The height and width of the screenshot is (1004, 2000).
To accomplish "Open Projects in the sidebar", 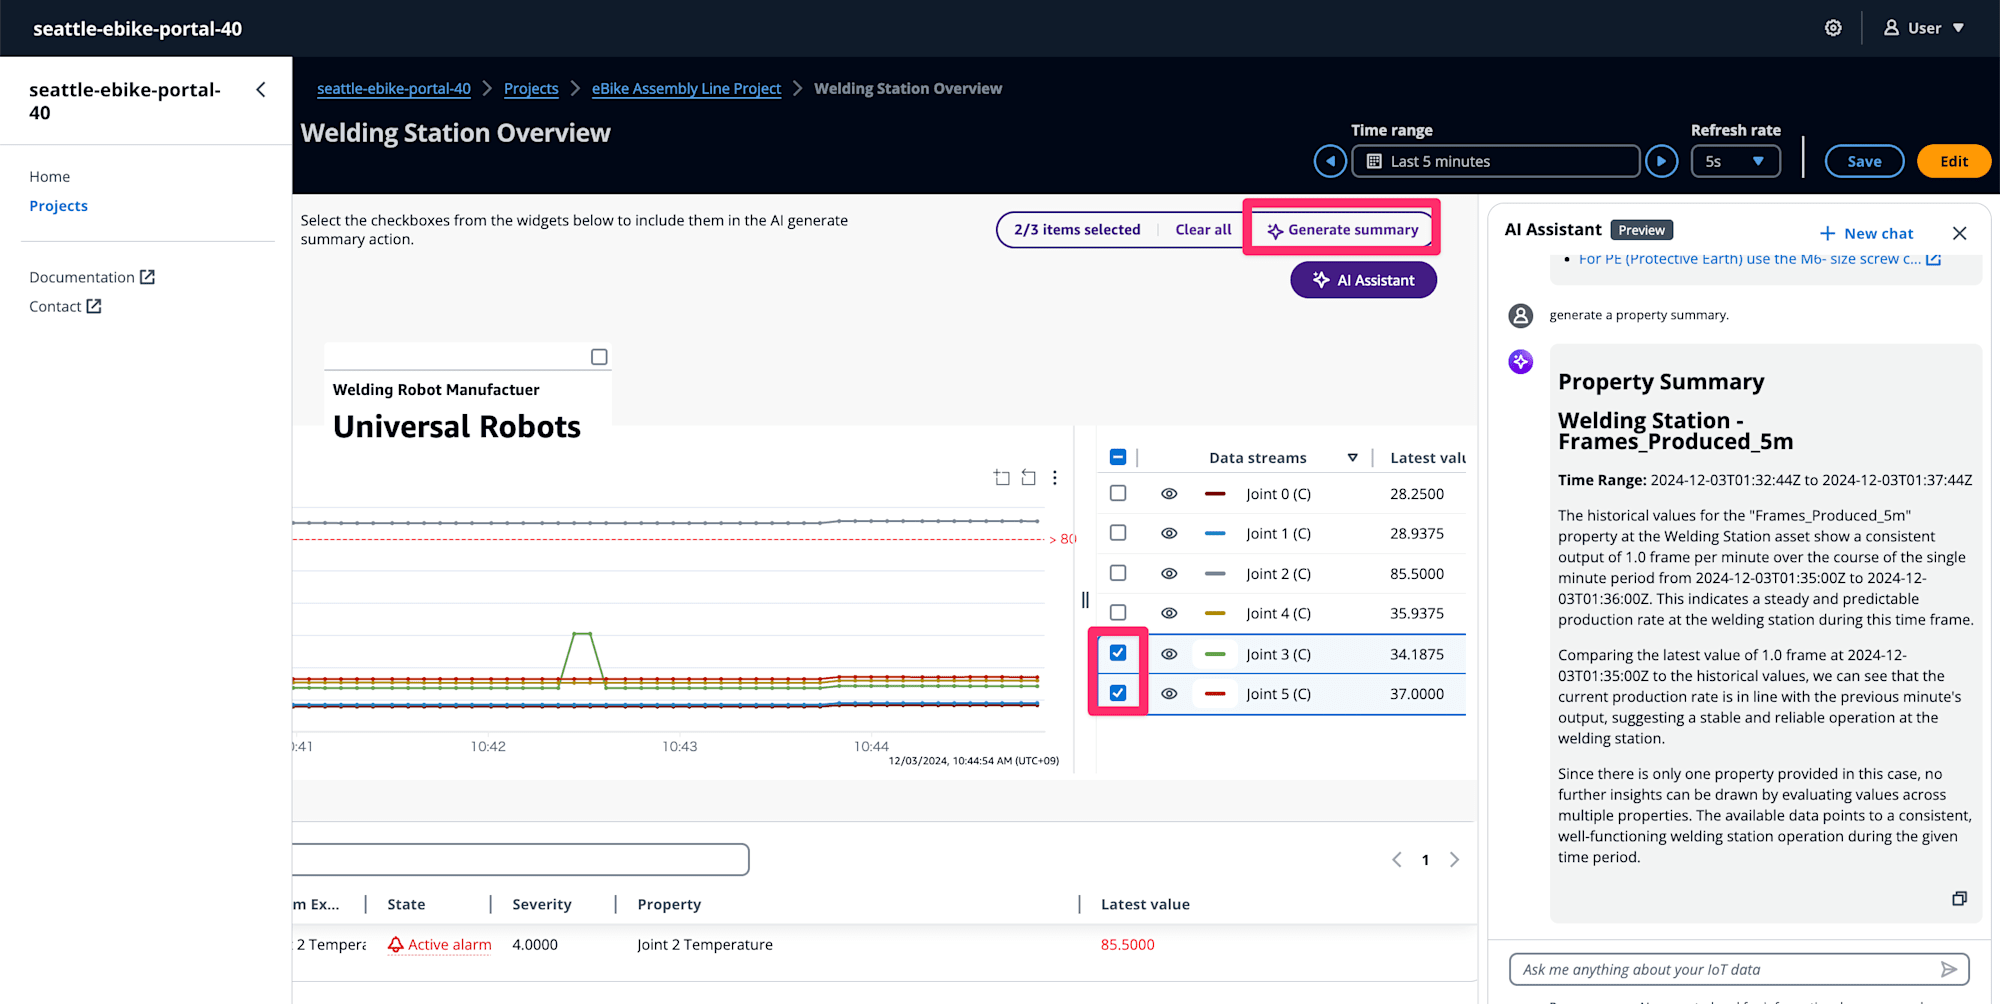I will point(59,206).
